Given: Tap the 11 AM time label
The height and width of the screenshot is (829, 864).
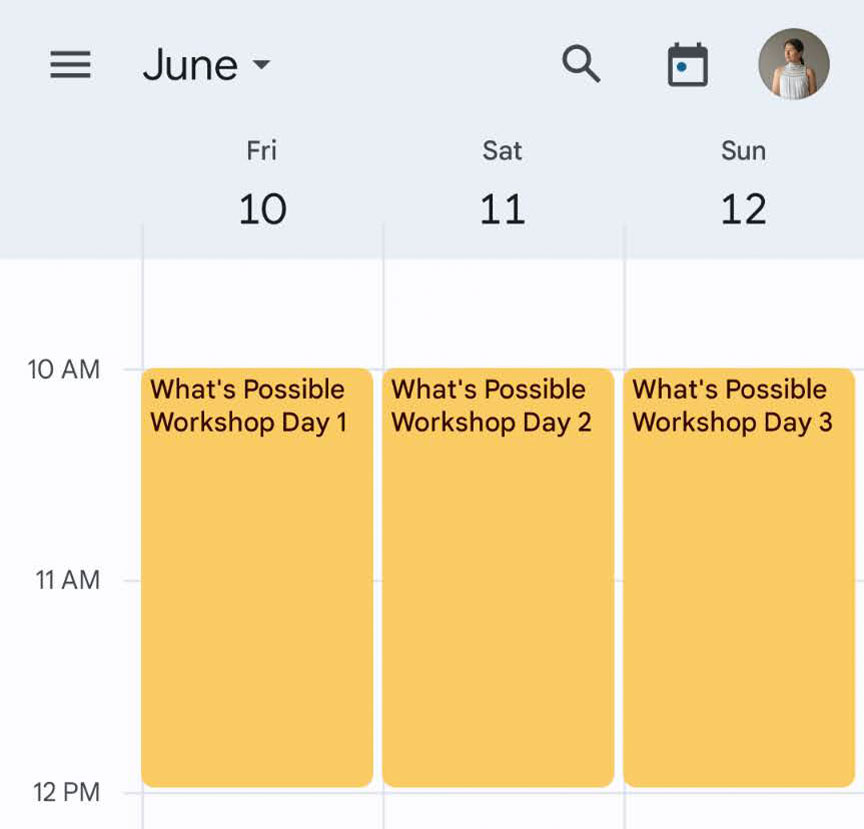Looking at the screenshot, I should pyautogui.click(x=68, y=580).
